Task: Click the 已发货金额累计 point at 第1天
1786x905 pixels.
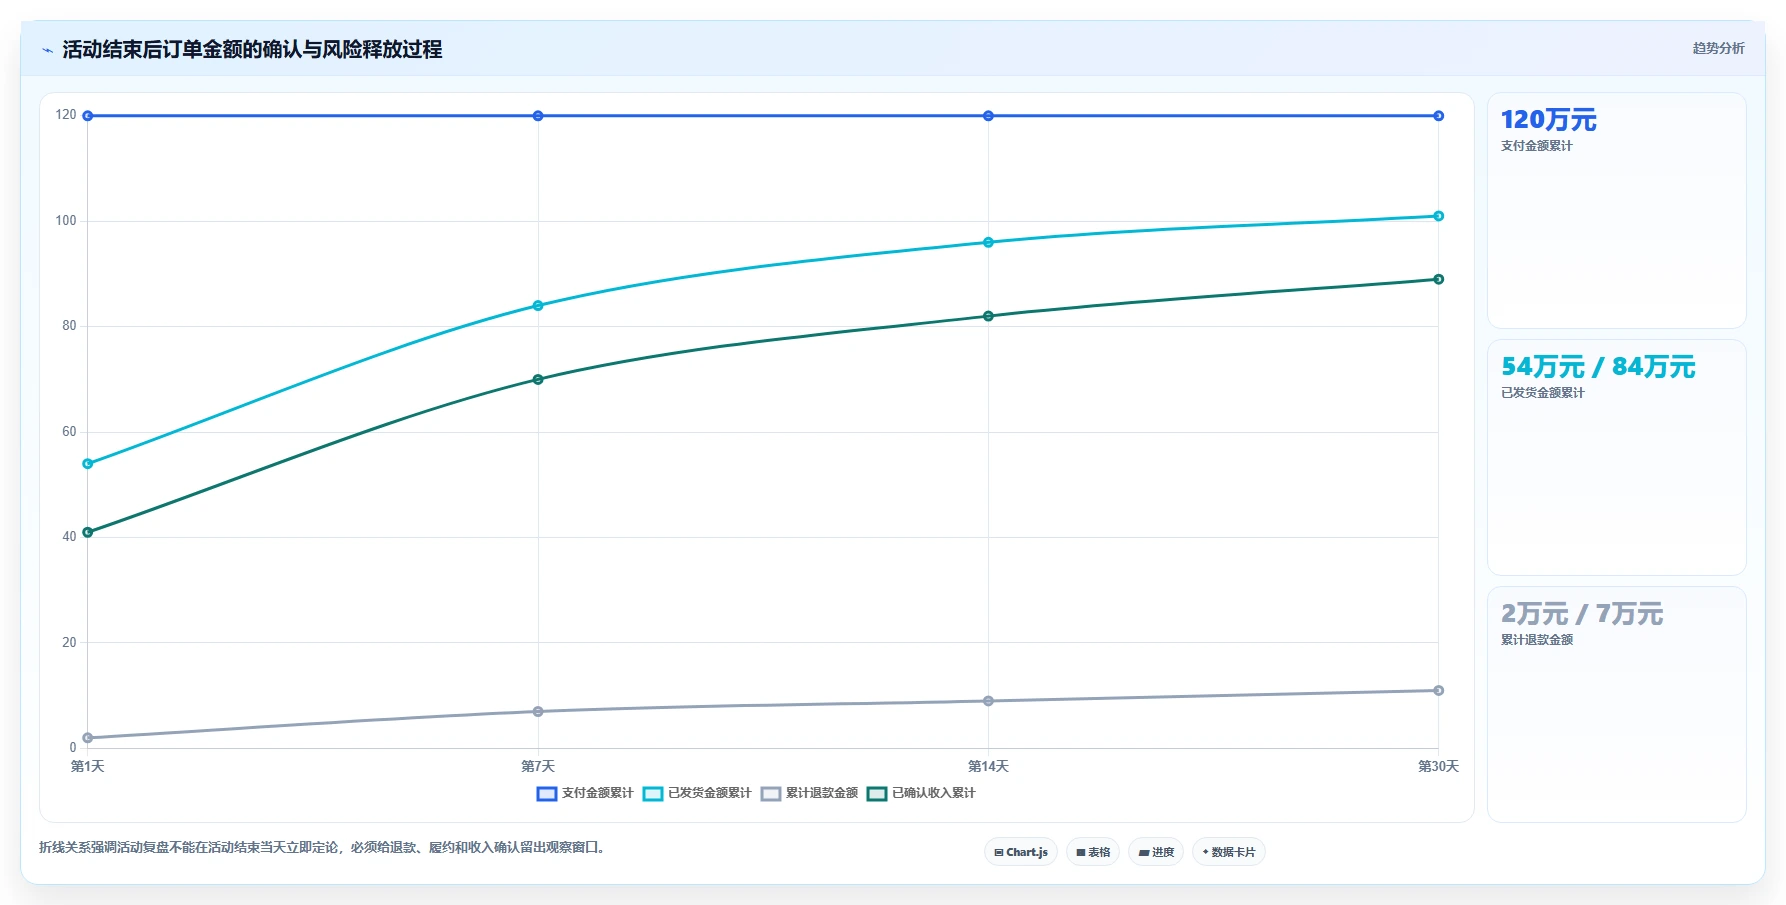Action: click(x=88, y=464)
